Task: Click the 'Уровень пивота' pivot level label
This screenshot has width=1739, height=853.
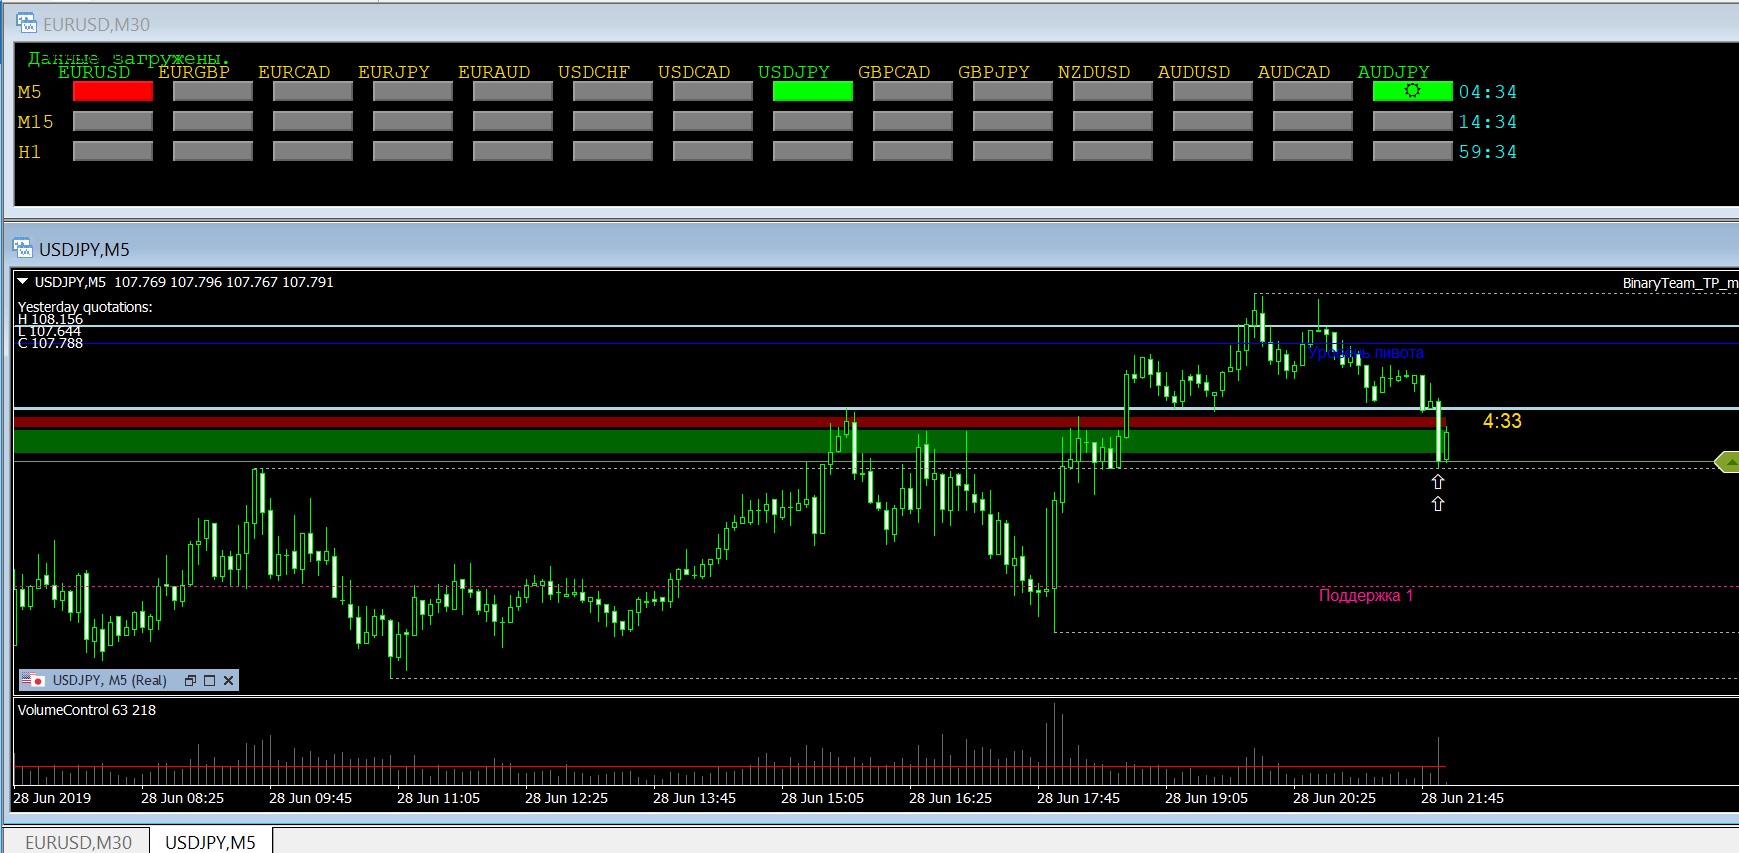Action: coord(1366,352)
